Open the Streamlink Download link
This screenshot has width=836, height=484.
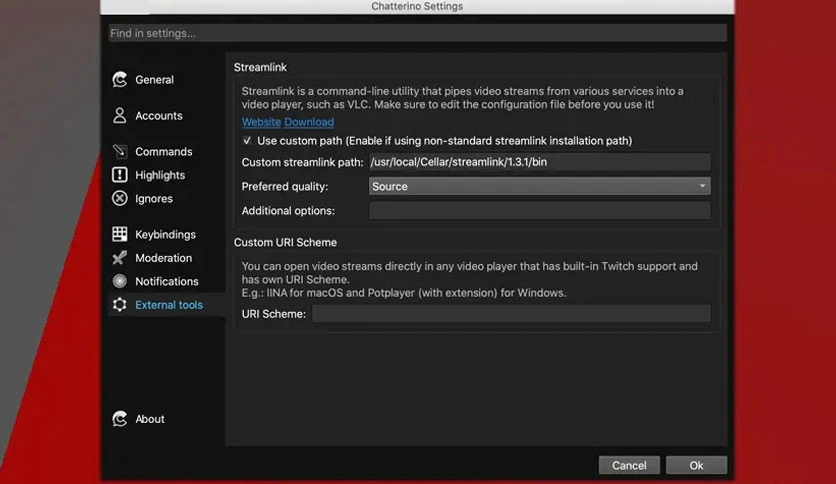coord(309,122)
